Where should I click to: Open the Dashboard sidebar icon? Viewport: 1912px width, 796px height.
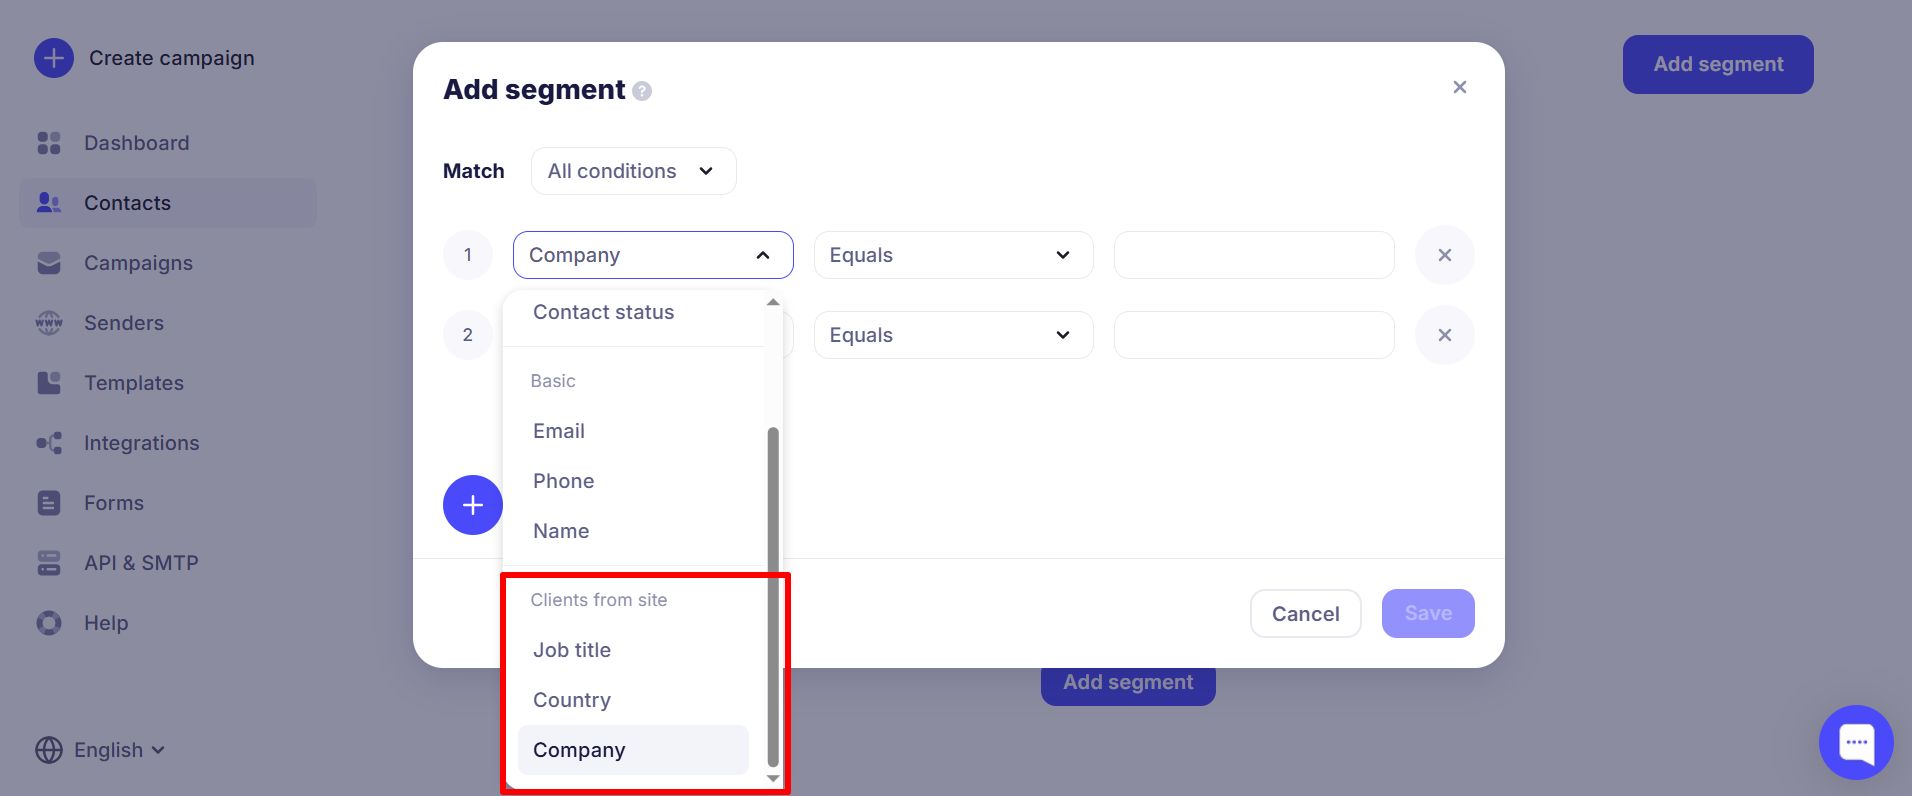(x=49, y=143)
